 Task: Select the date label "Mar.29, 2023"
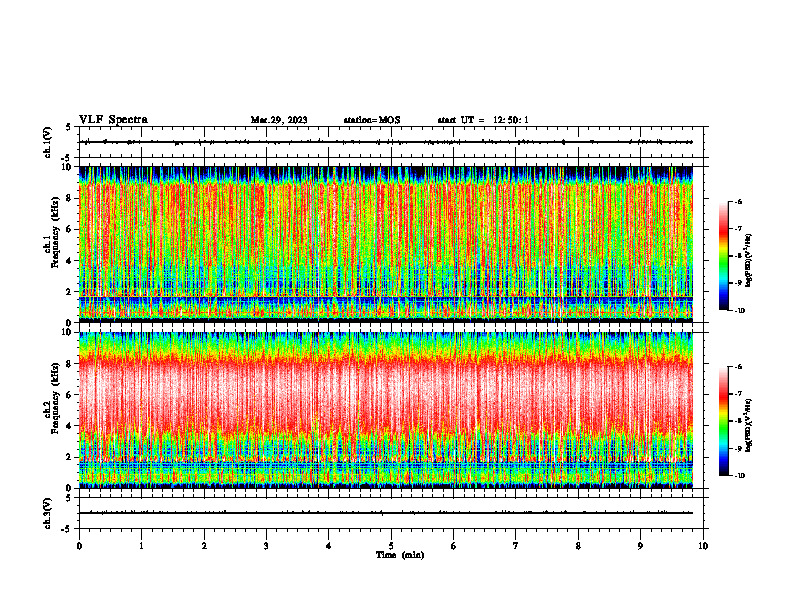(x=279, y=120)
